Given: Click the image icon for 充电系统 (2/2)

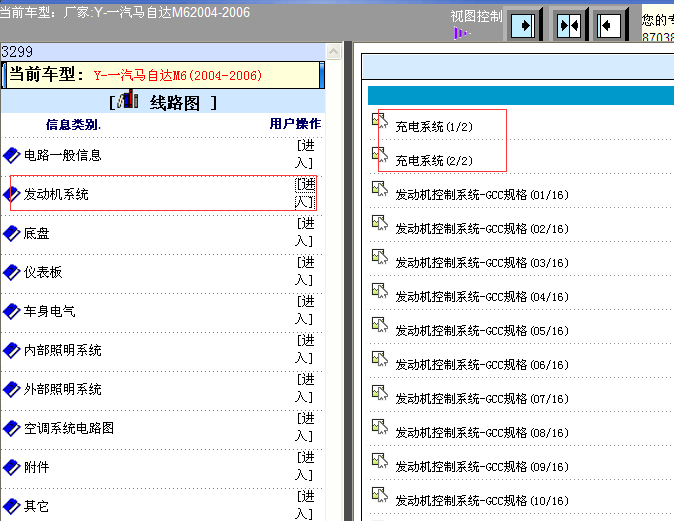Looking at the screenshot, I should [x=380, y=154].
